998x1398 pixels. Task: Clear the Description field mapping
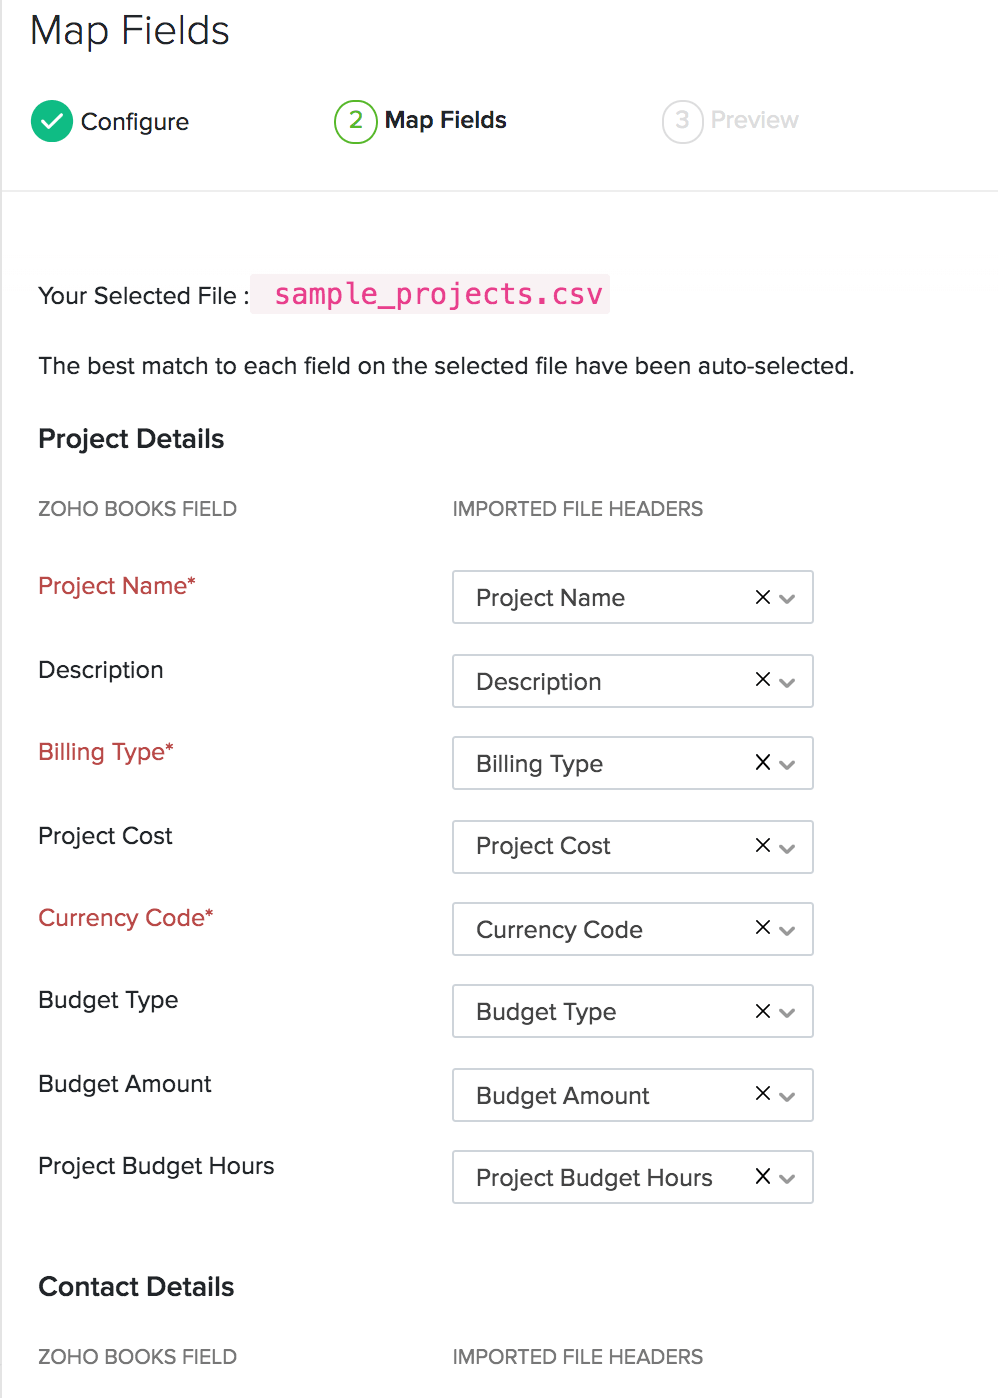(x=762, y=681)
